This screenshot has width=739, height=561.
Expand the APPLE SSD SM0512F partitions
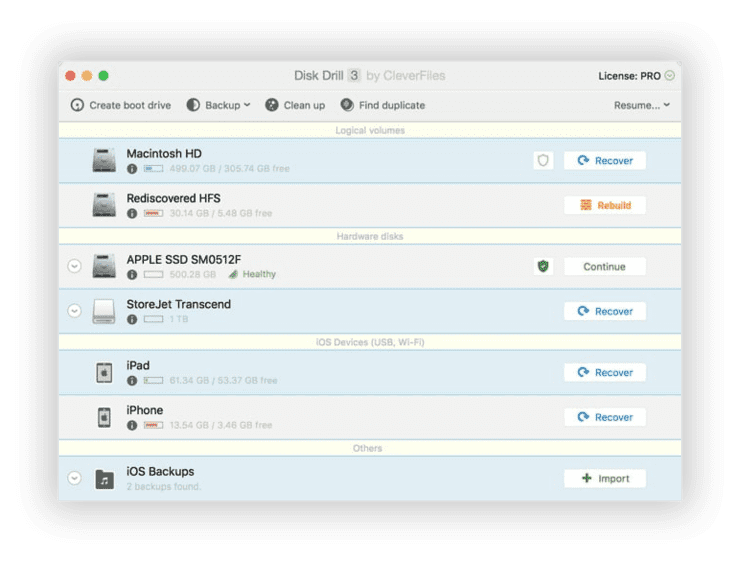pyautogui.click(x=74, y=266)
